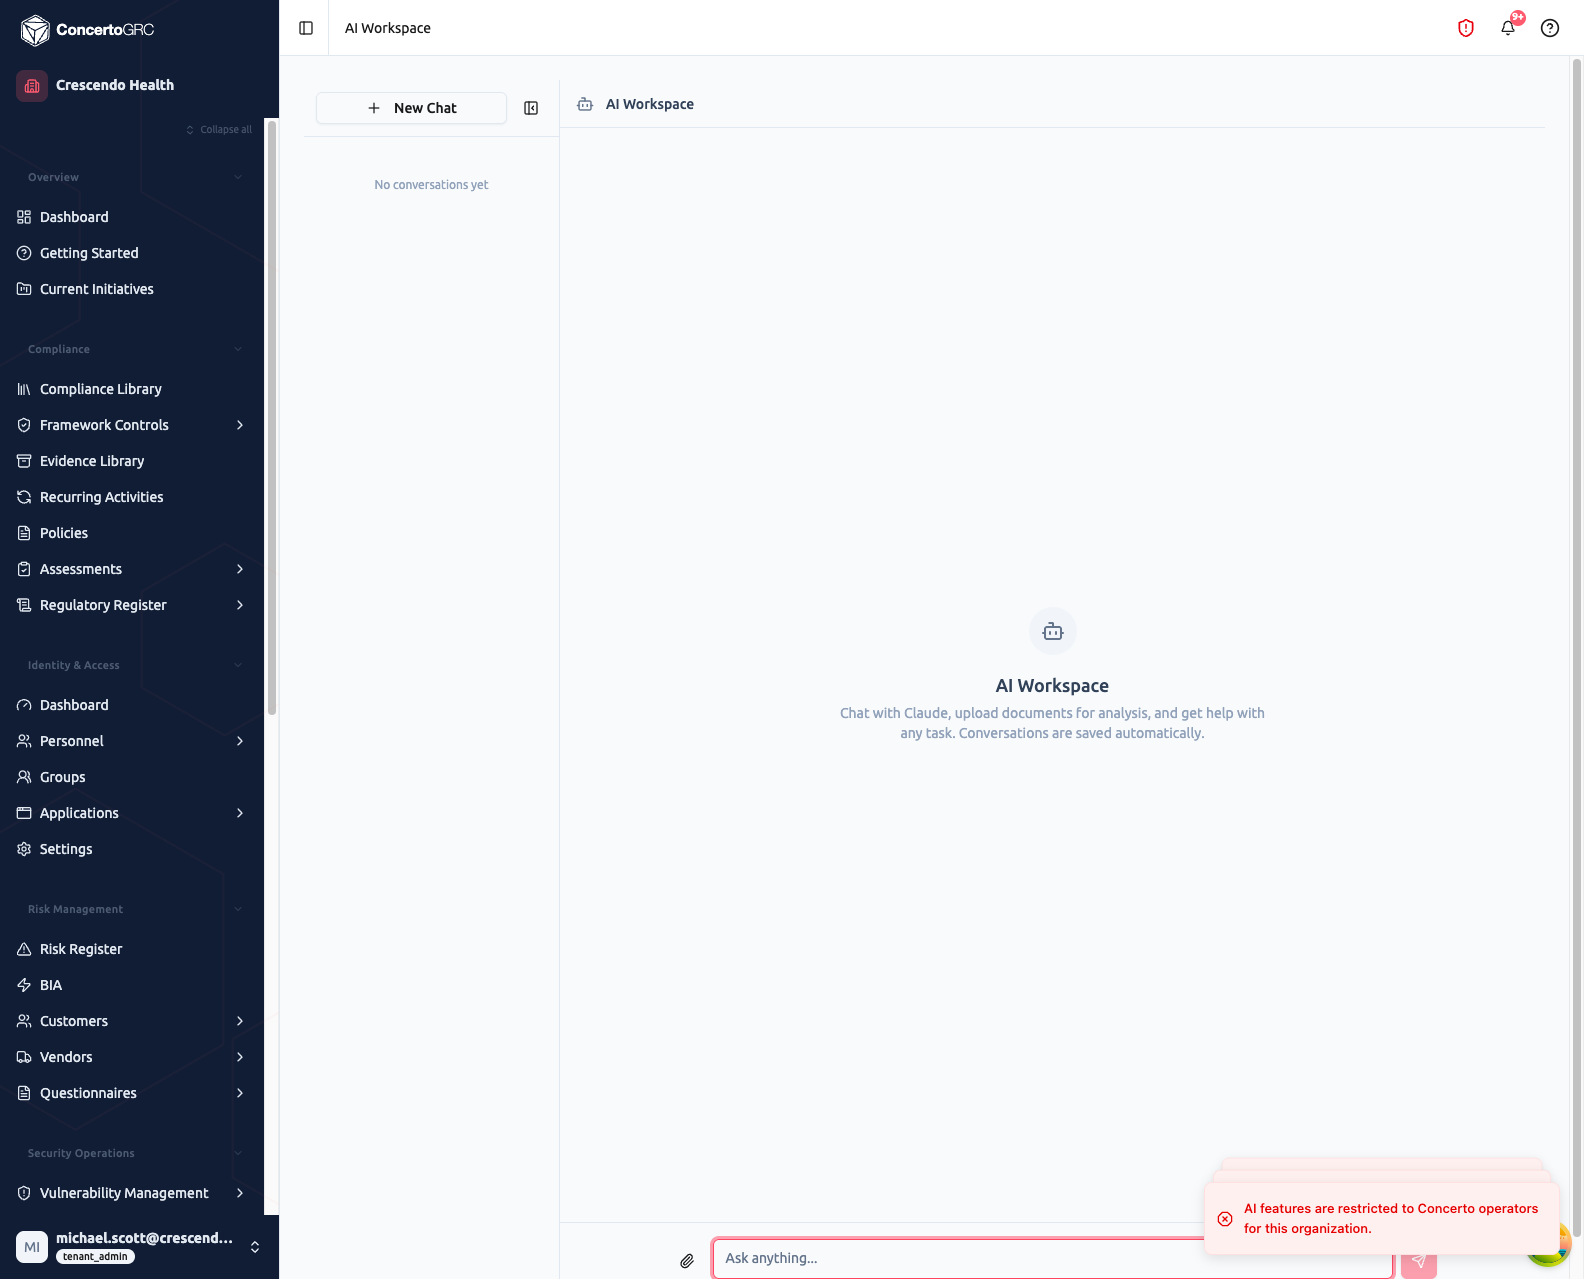The width and height of the screenshot is (1584, 1279).
Task: Collapse the Identity & Access section
Action: [238, 665]
